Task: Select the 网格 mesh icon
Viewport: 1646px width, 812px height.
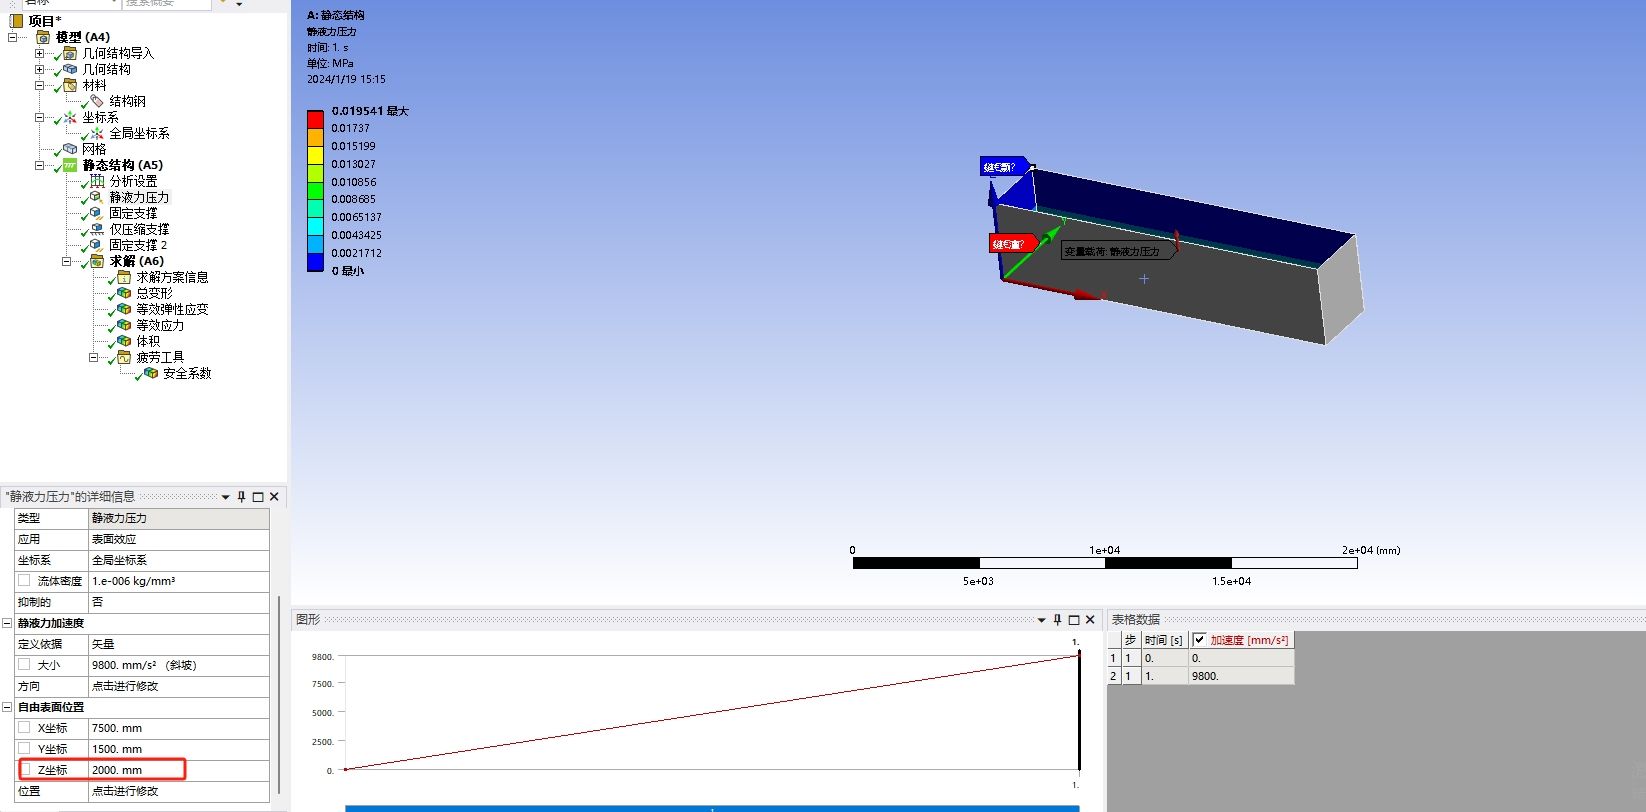Action: pyautogui.click(x=70, y=149)
